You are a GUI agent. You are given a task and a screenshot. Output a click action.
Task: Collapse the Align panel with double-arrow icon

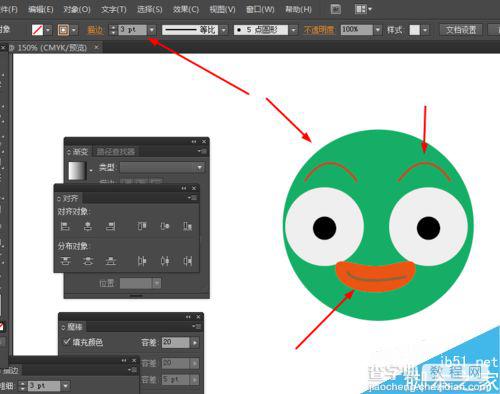[184, 188]
